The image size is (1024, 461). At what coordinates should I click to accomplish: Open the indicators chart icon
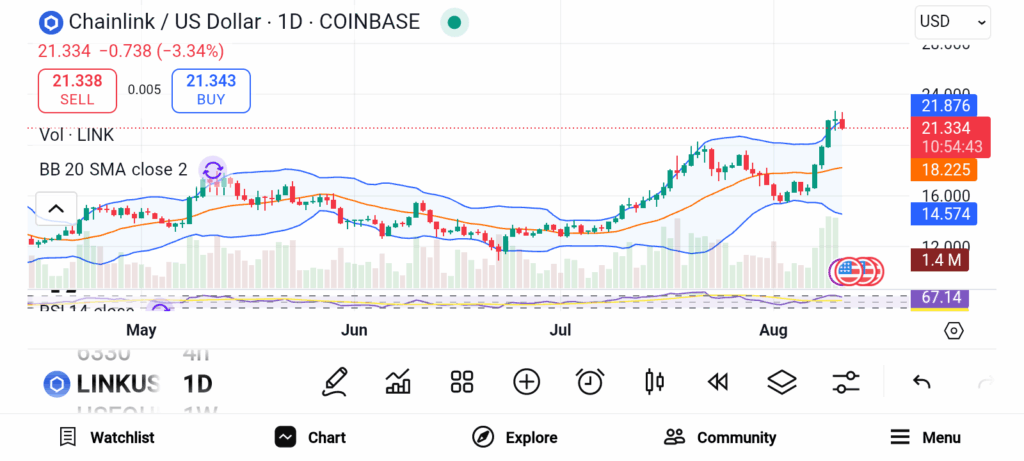[398, 381]
